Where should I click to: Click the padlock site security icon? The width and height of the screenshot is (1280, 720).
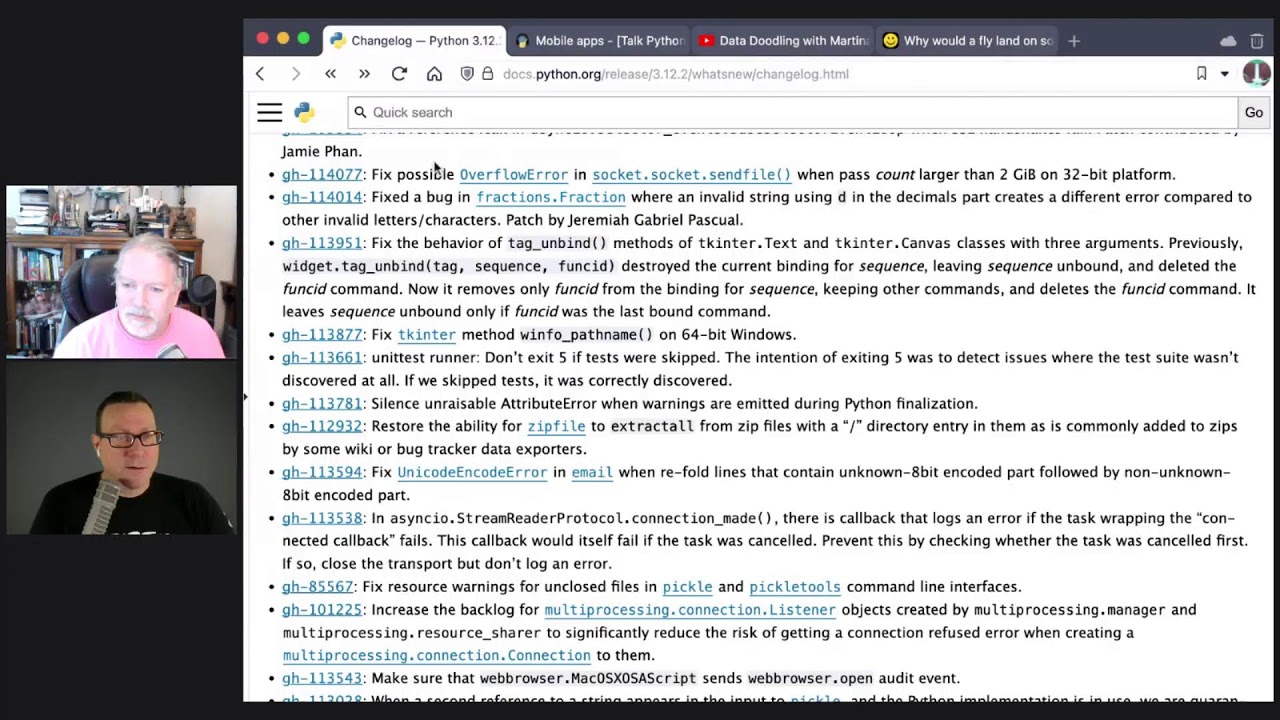point(488,74)
